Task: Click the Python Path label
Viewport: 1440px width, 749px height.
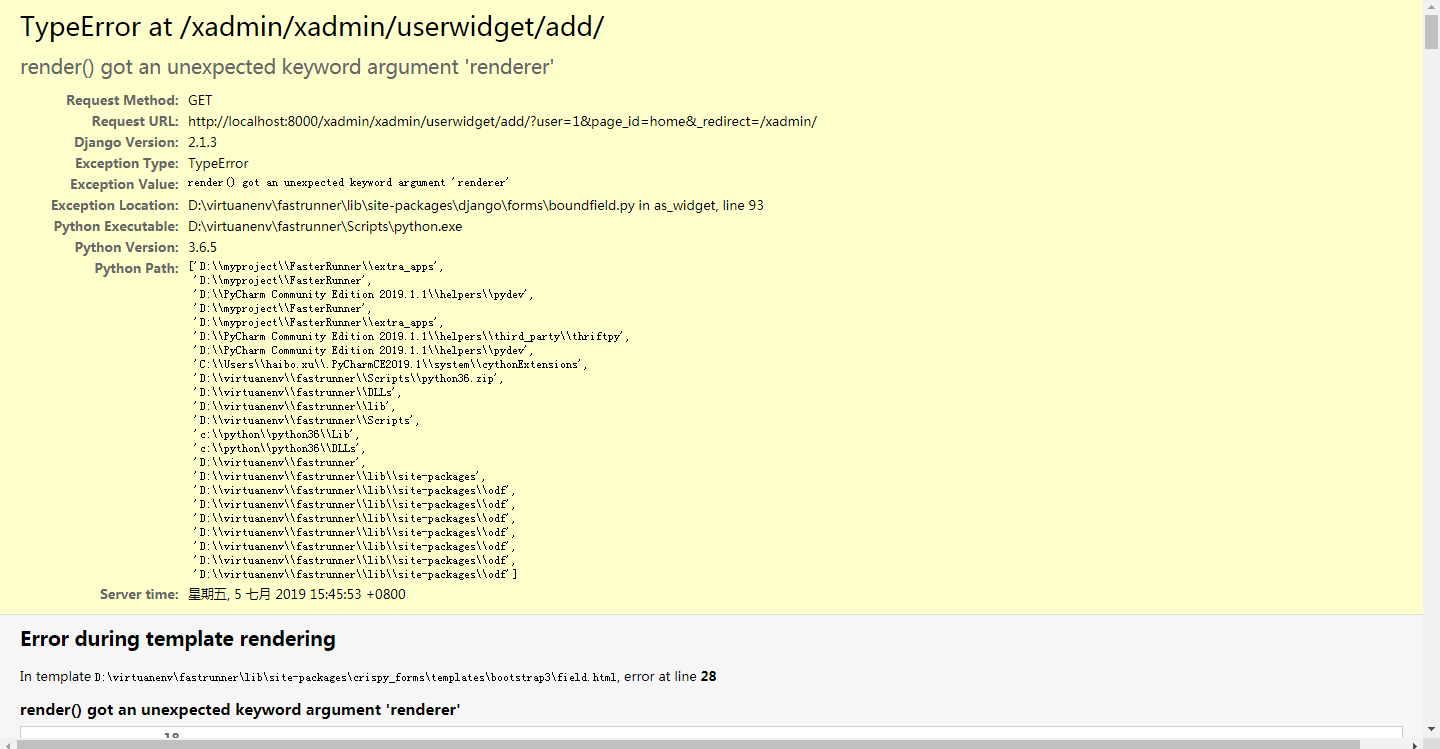Action: pyautogui.click(x=137, y=268)
